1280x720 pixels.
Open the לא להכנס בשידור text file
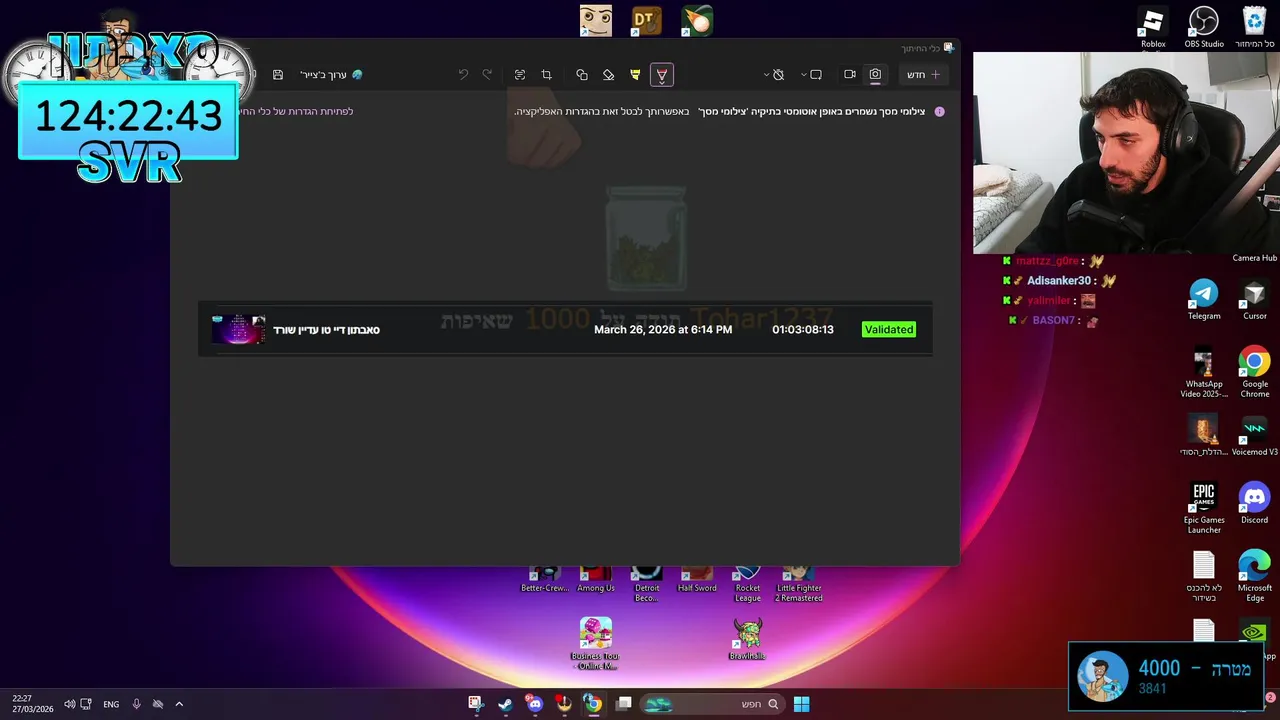click(1204, 576)
